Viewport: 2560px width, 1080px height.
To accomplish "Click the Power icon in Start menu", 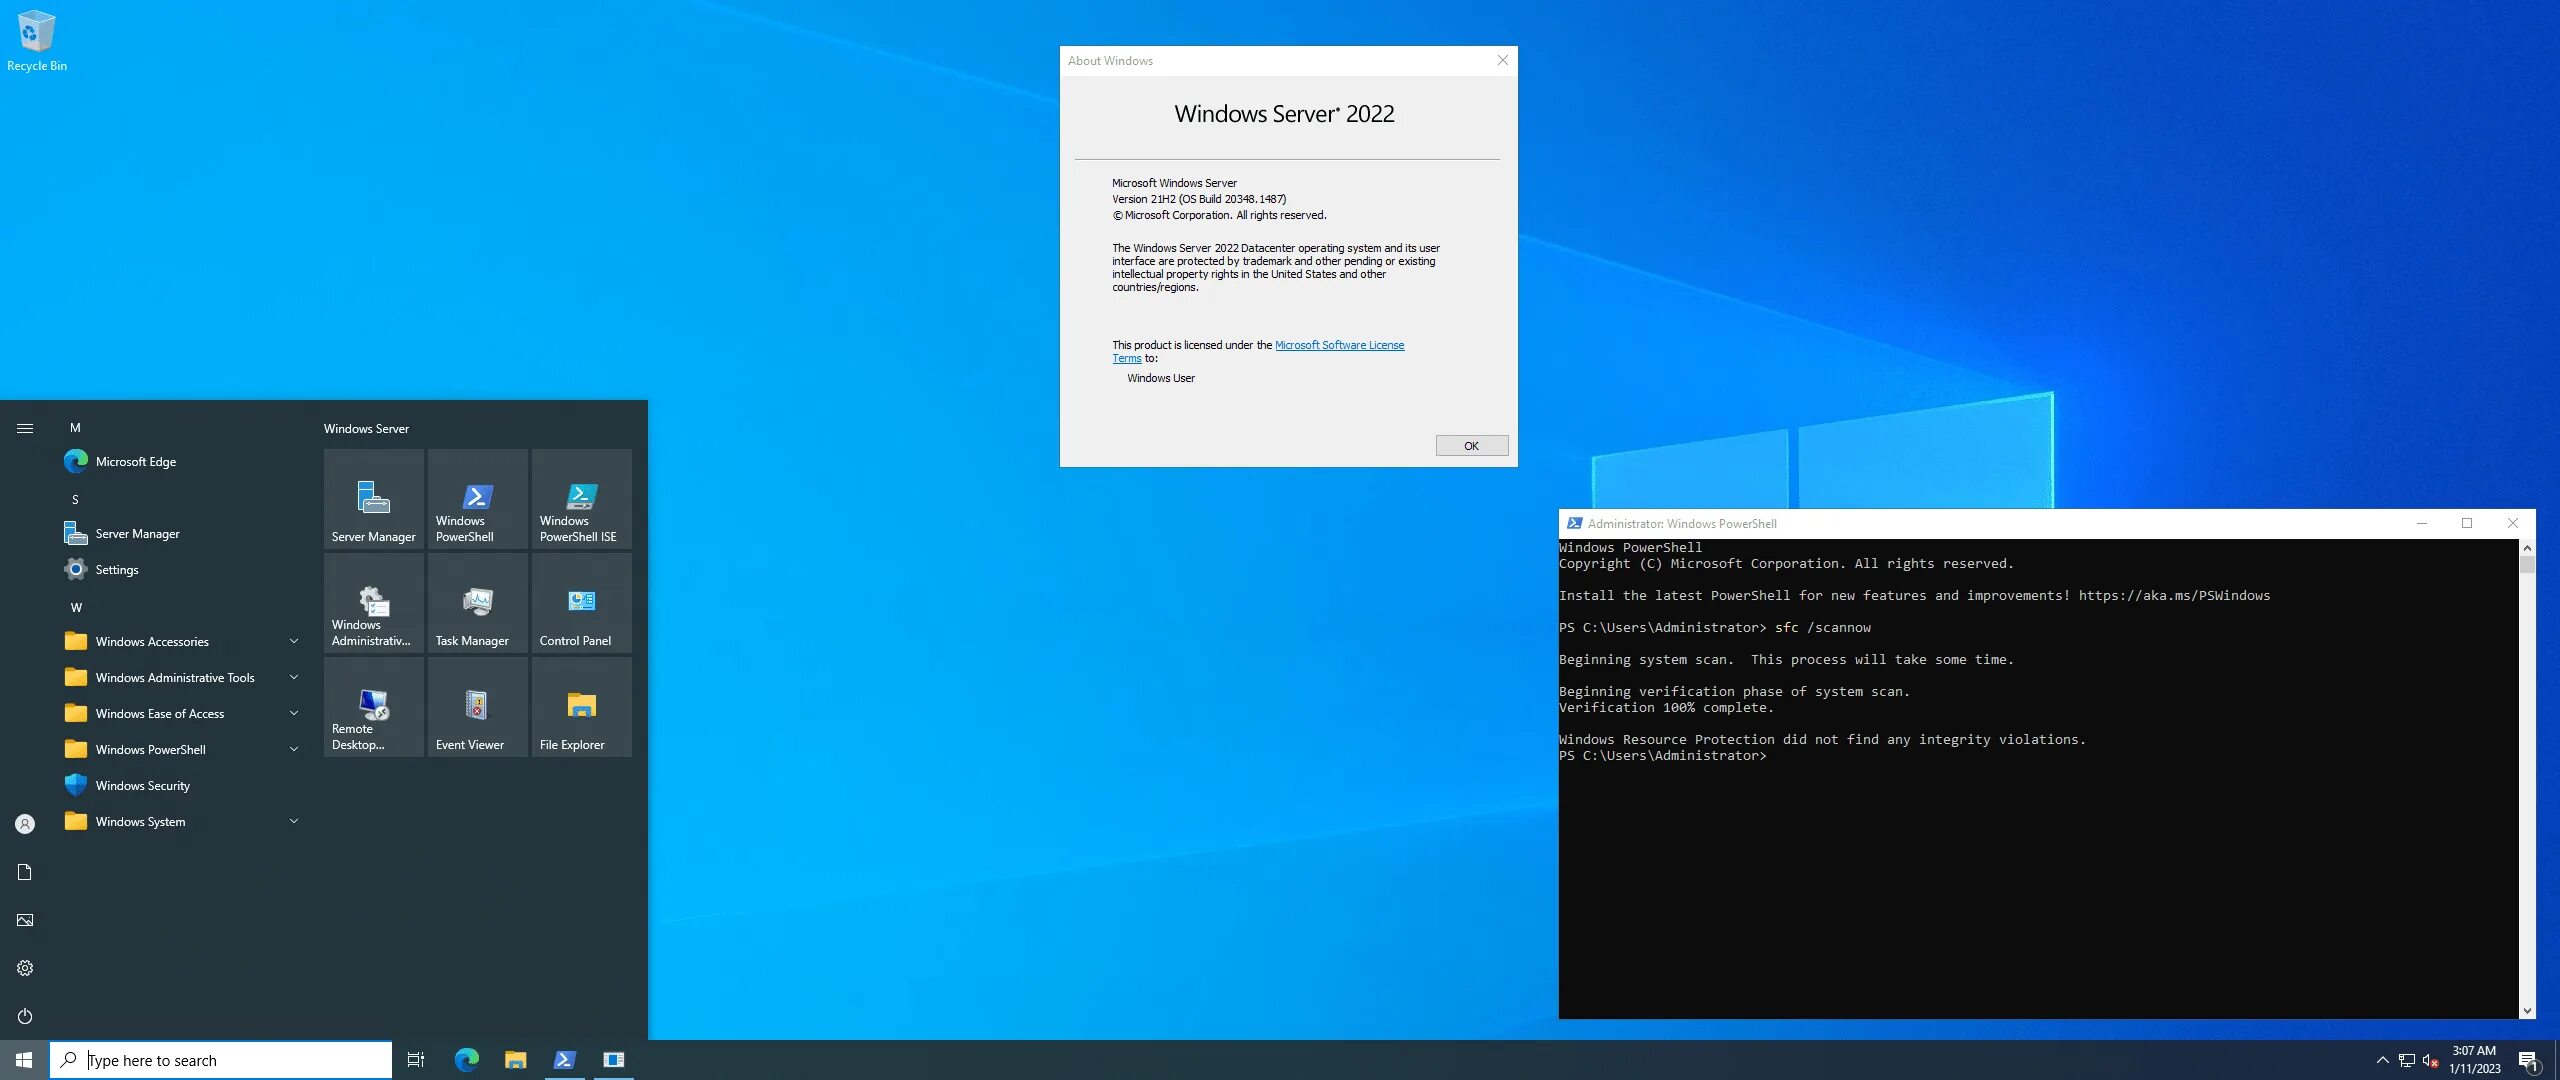I will point(25,1016).
